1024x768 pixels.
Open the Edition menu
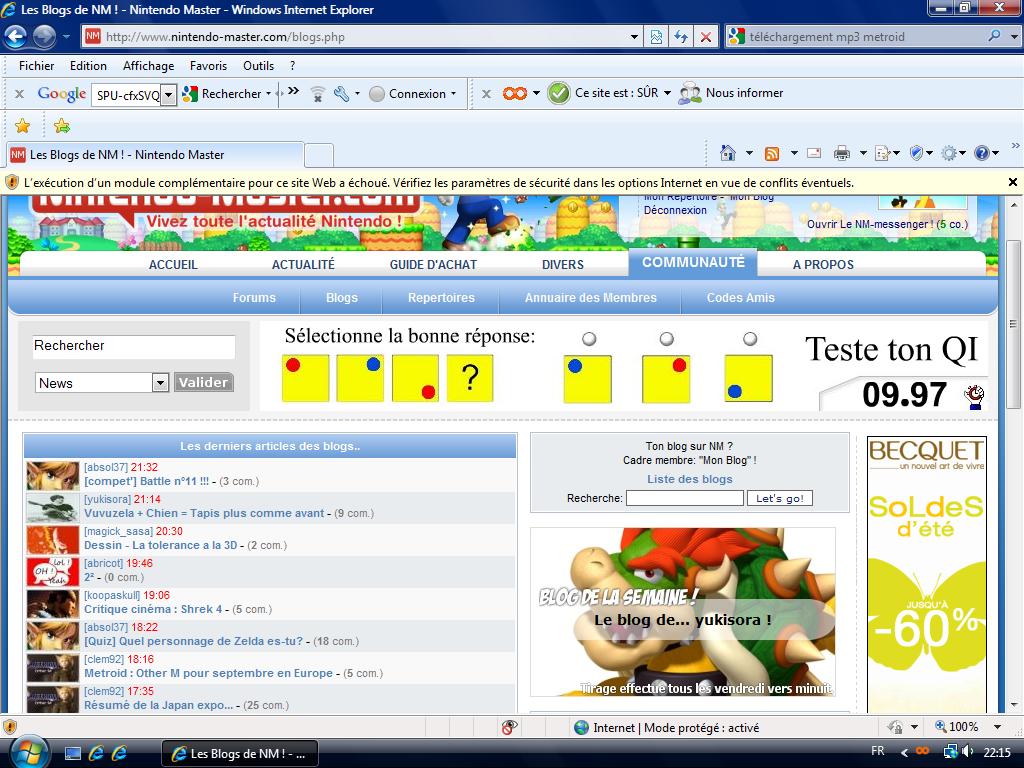coord(88,65)
